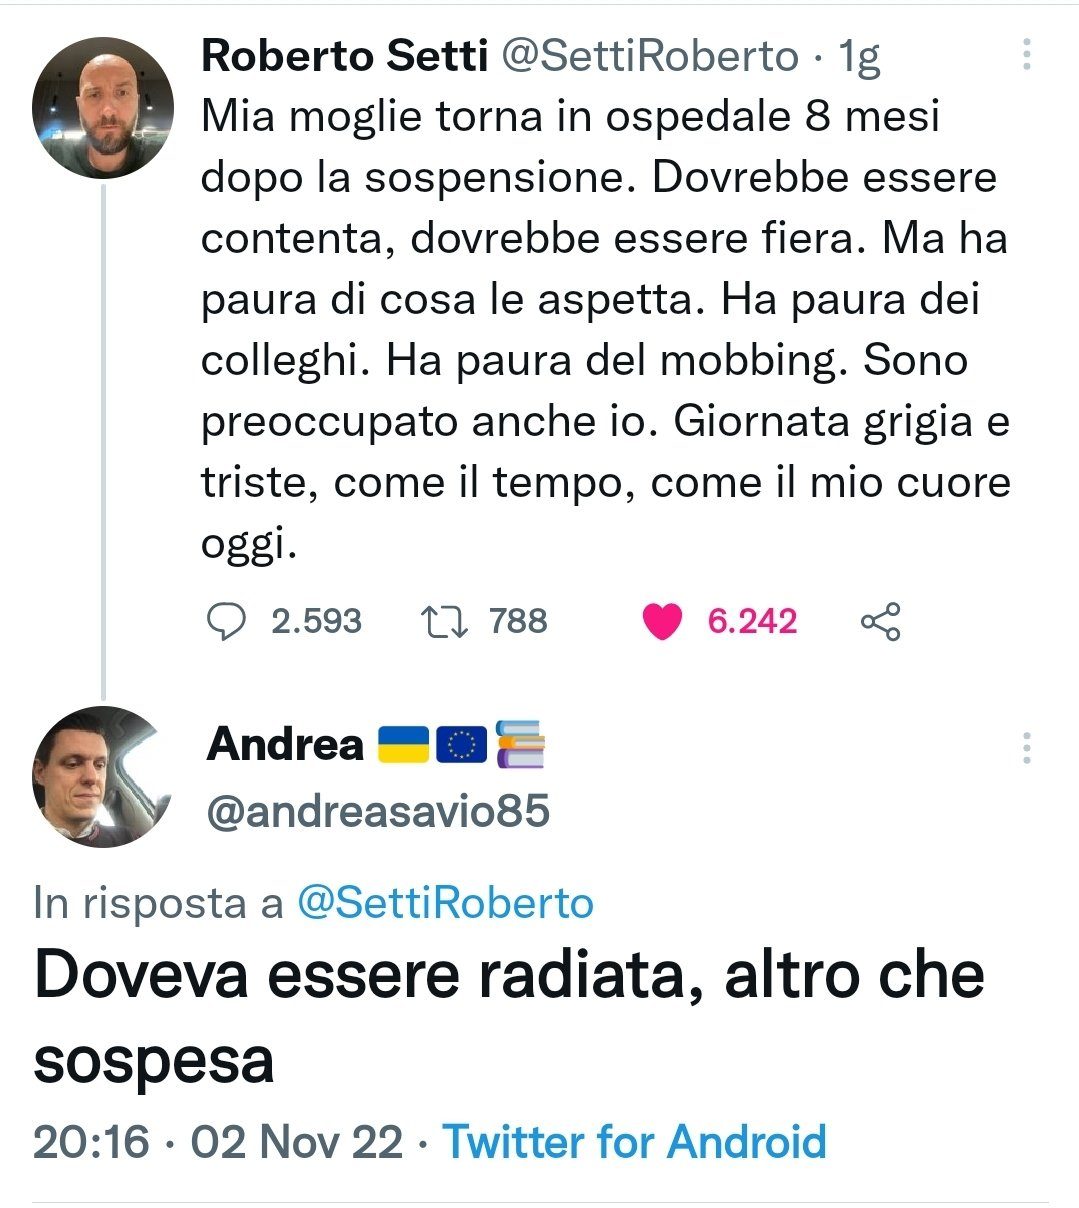Click the @SettiRoberto handle in the tweet header

648,57
